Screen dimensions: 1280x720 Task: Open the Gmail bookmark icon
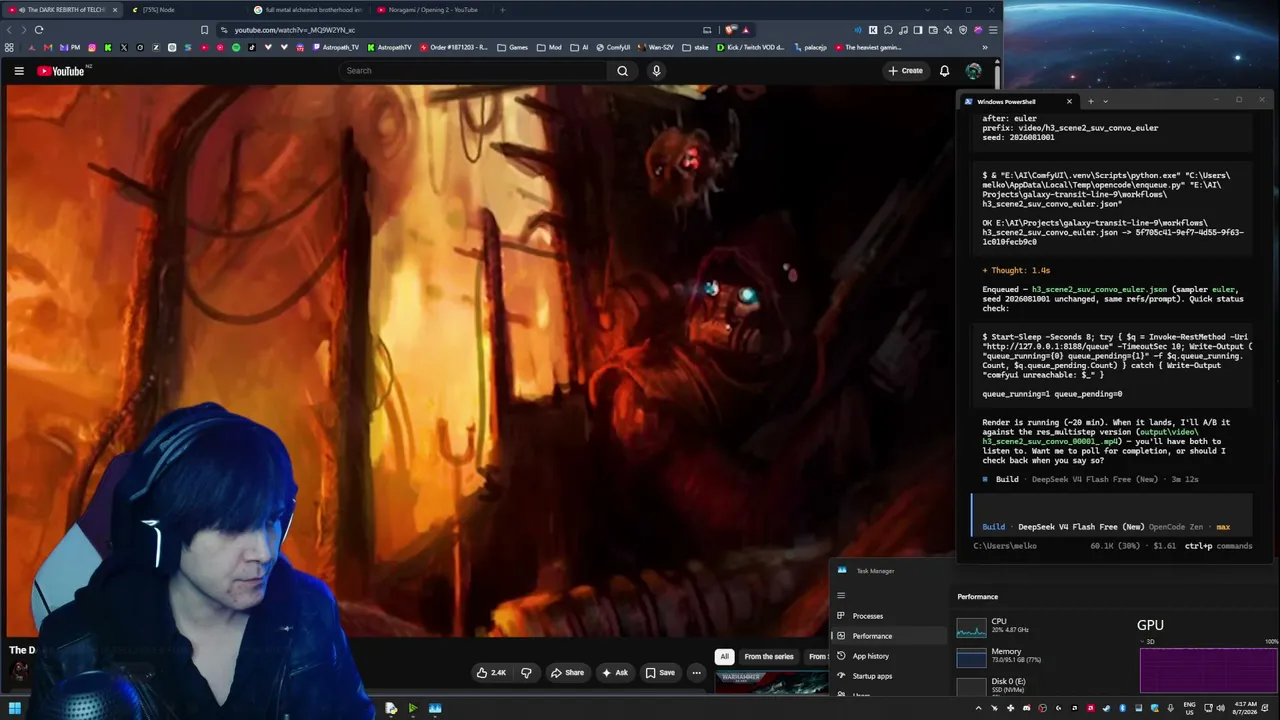pyautogui.click(x=47, y=47)
